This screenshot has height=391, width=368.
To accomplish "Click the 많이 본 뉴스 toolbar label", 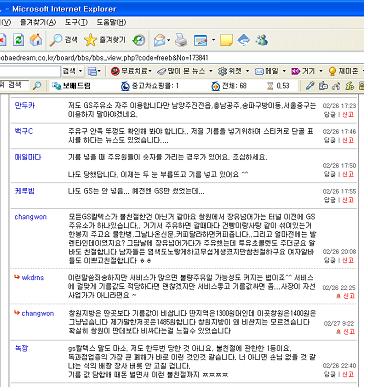I will click(x=186, y=71).
